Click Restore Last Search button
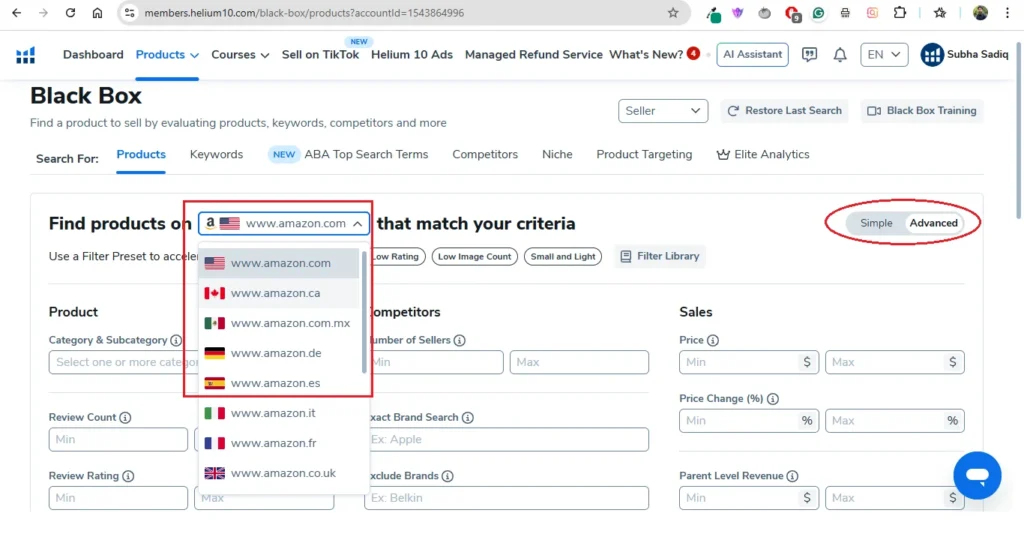 [x=784, y=111]
